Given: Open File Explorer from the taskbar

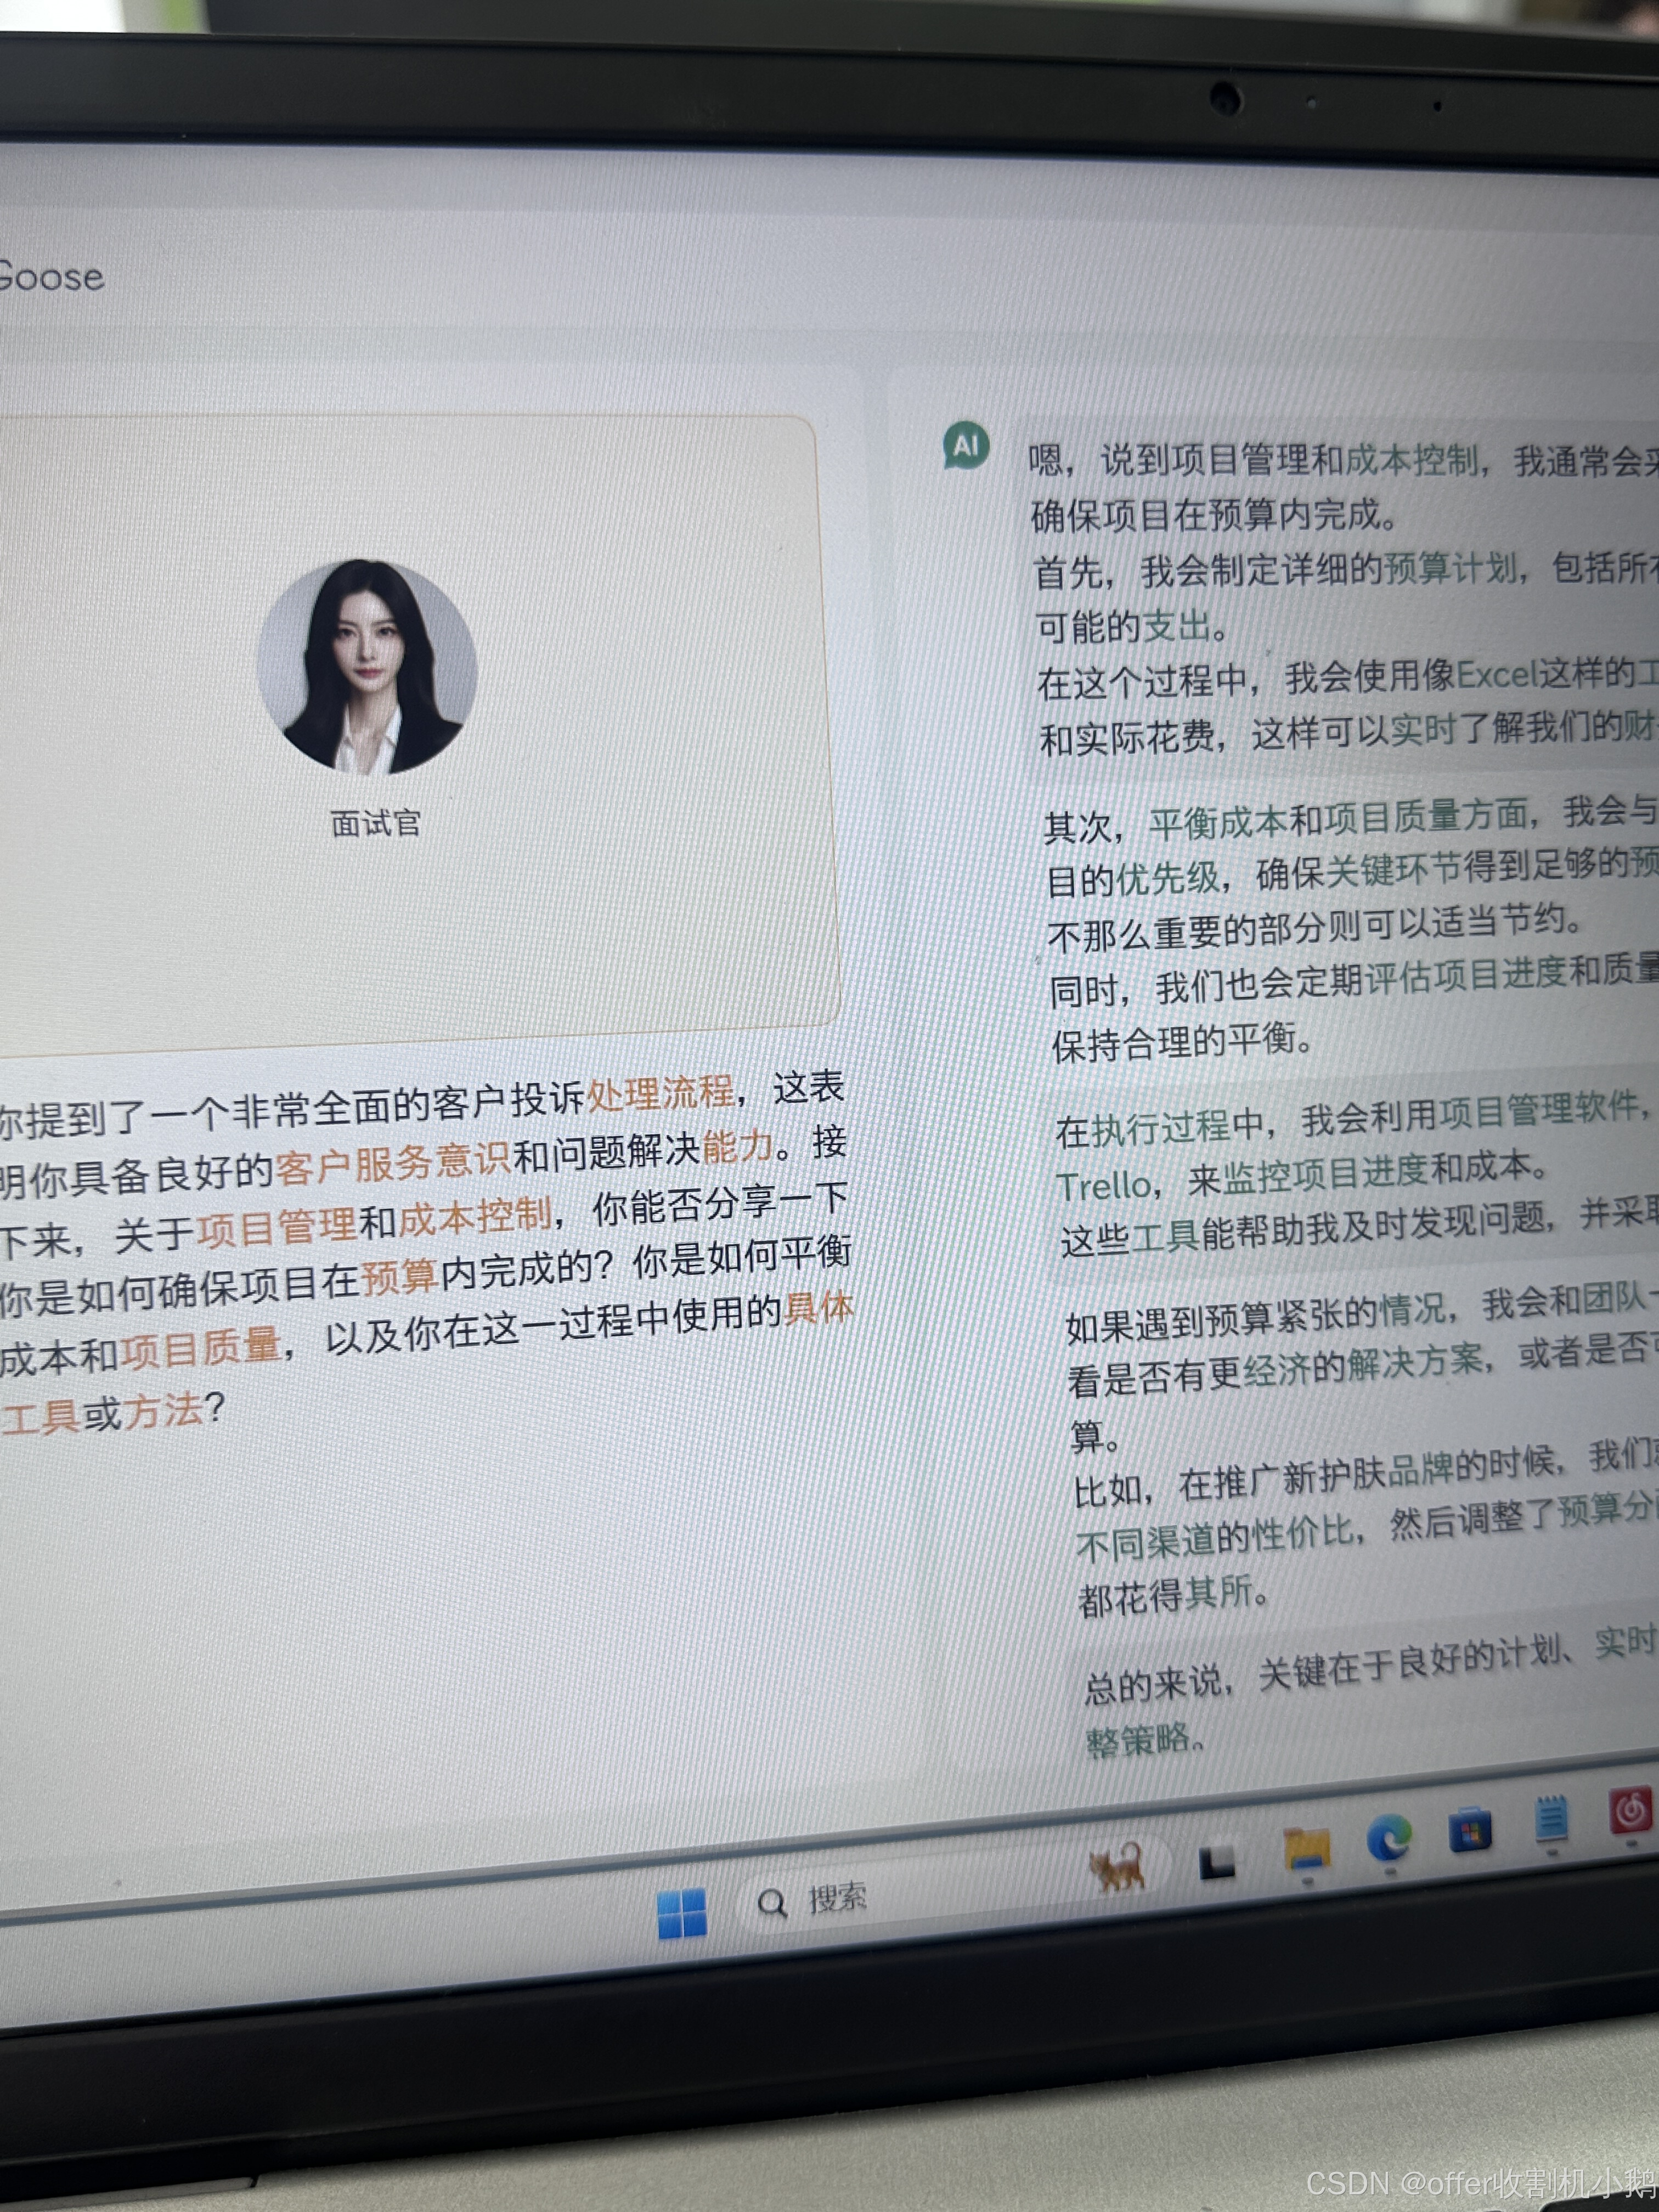Looking at the screenshot, I should click(x=1306, y=1849).
